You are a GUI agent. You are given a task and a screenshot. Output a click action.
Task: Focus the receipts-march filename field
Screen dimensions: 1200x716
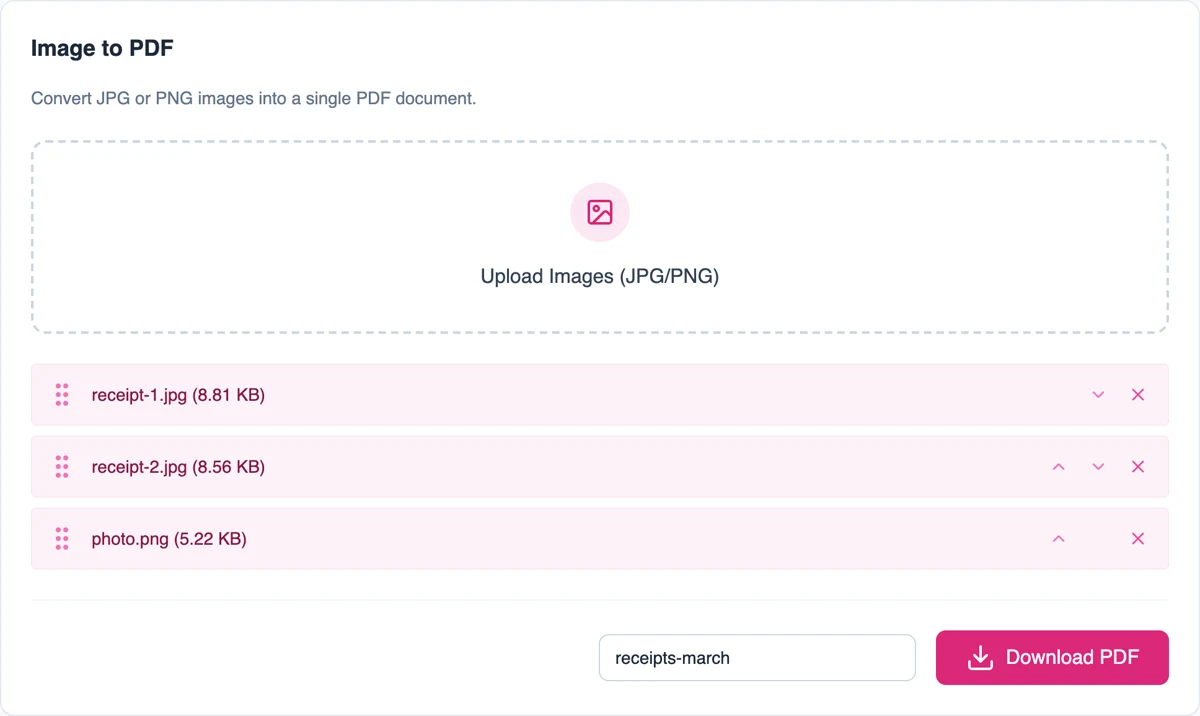[x=757, y=658]
